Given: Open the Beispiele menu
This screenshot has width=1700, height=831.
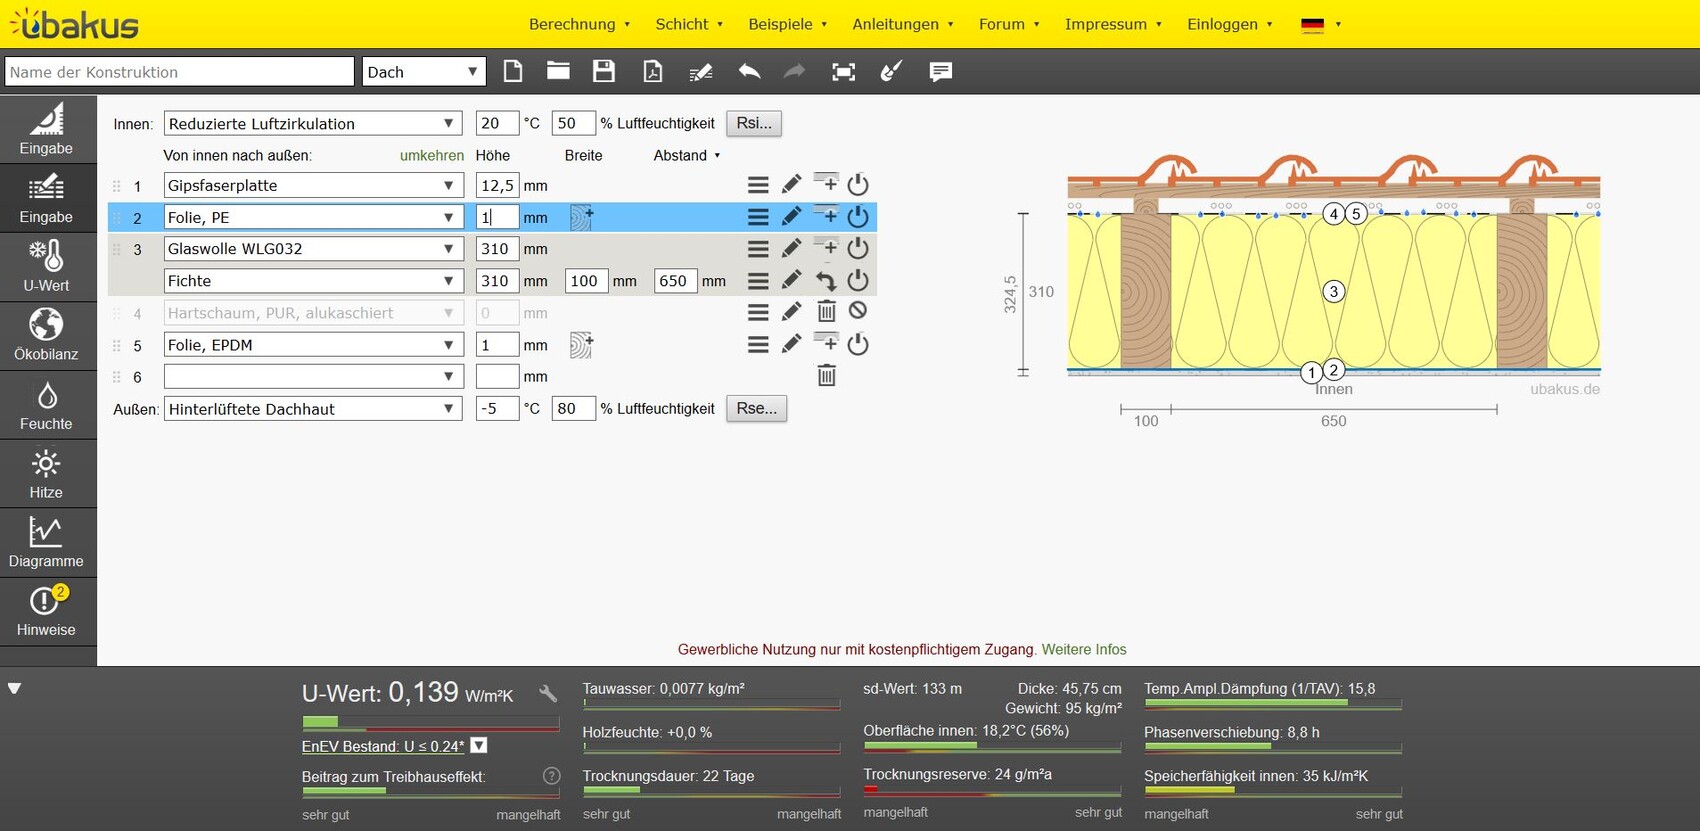Looking at the screenshot, I should point(787,24).
